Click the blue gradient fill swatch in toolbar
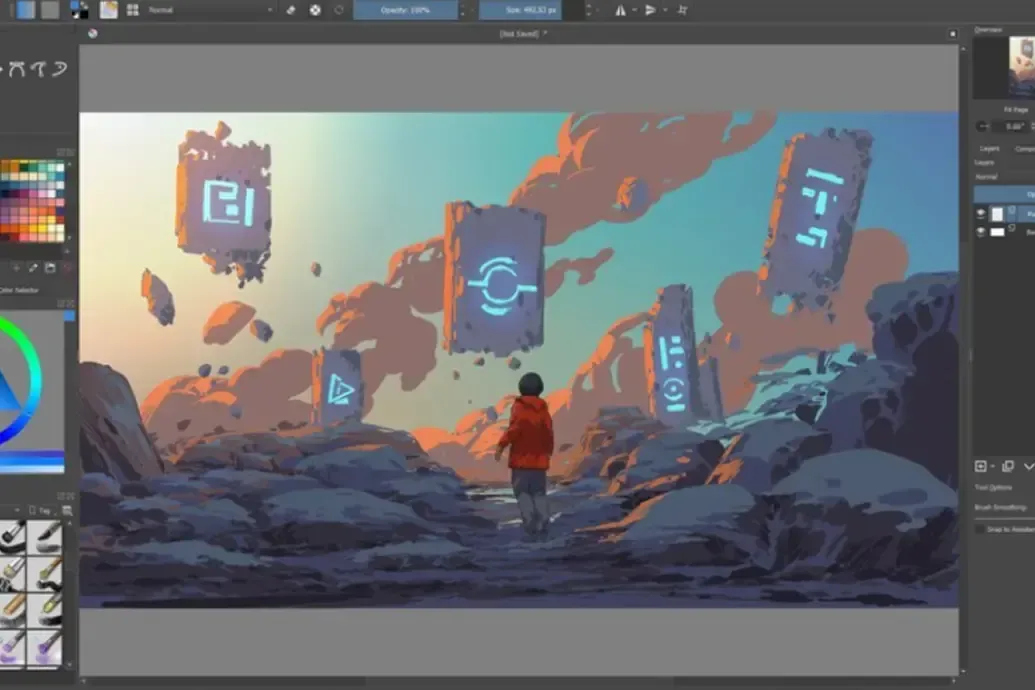Viewport: 1035px width, 690px height. coord(26,10)
